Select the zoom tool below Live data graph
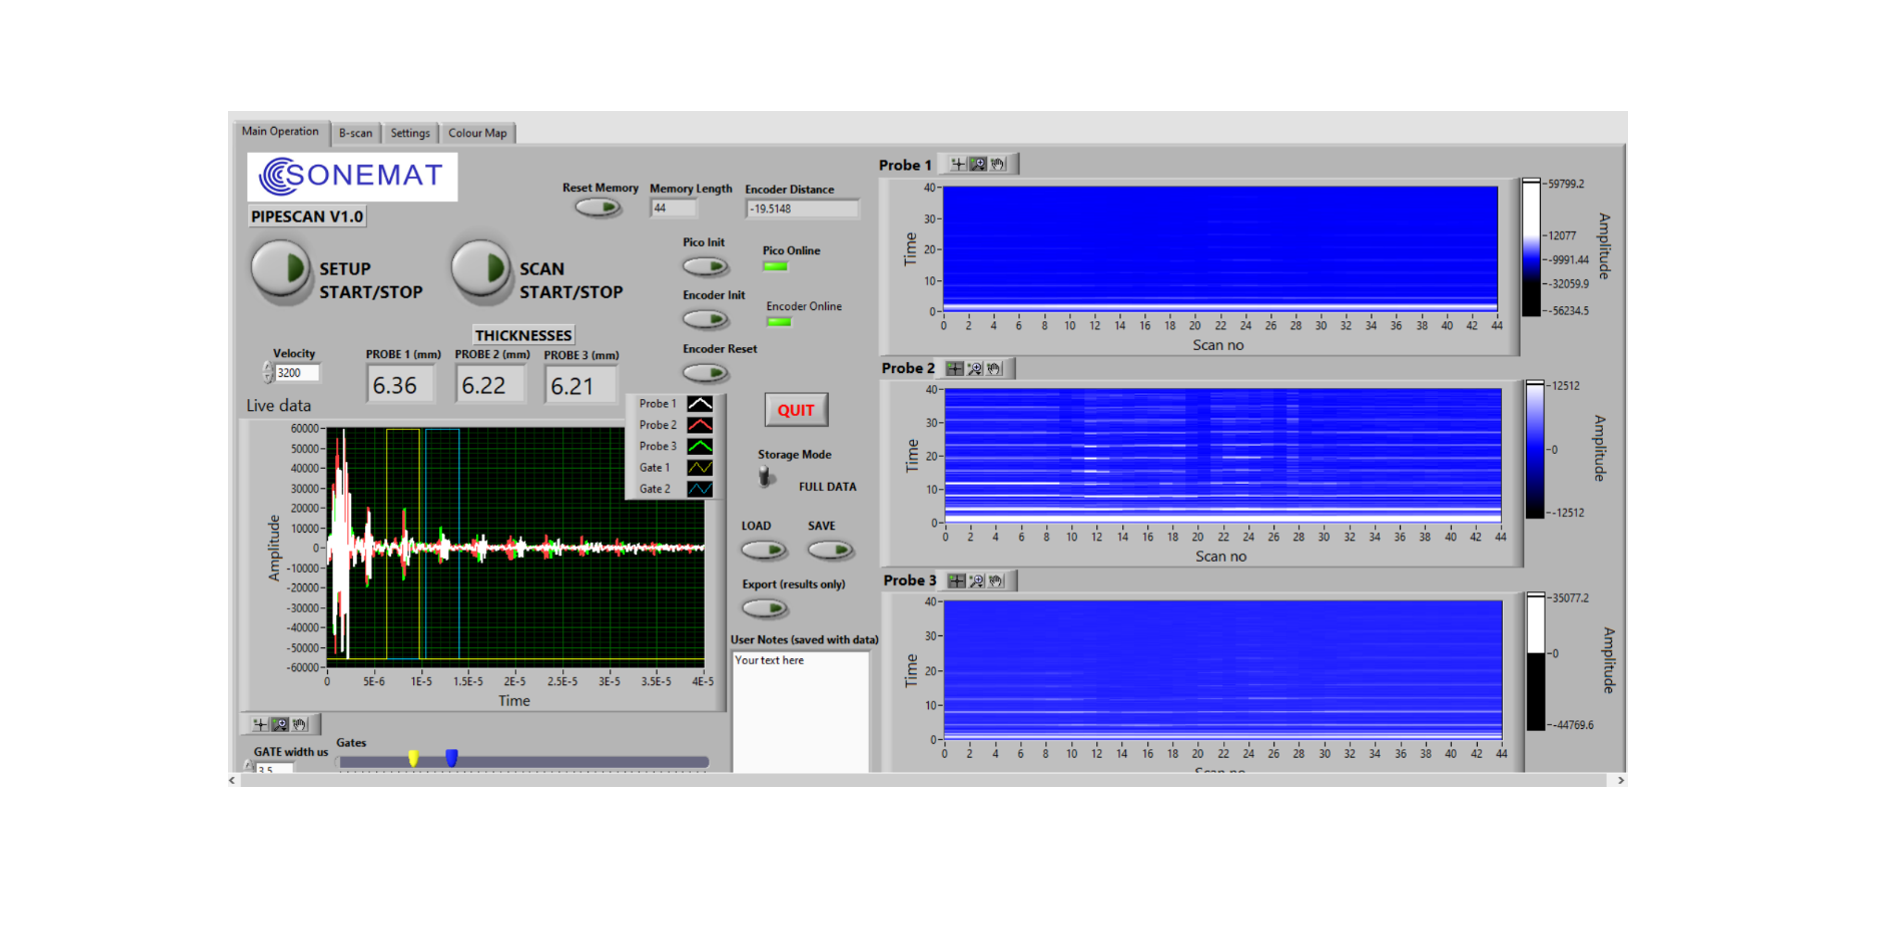The image size is (1879, 934). click(280, 724)
